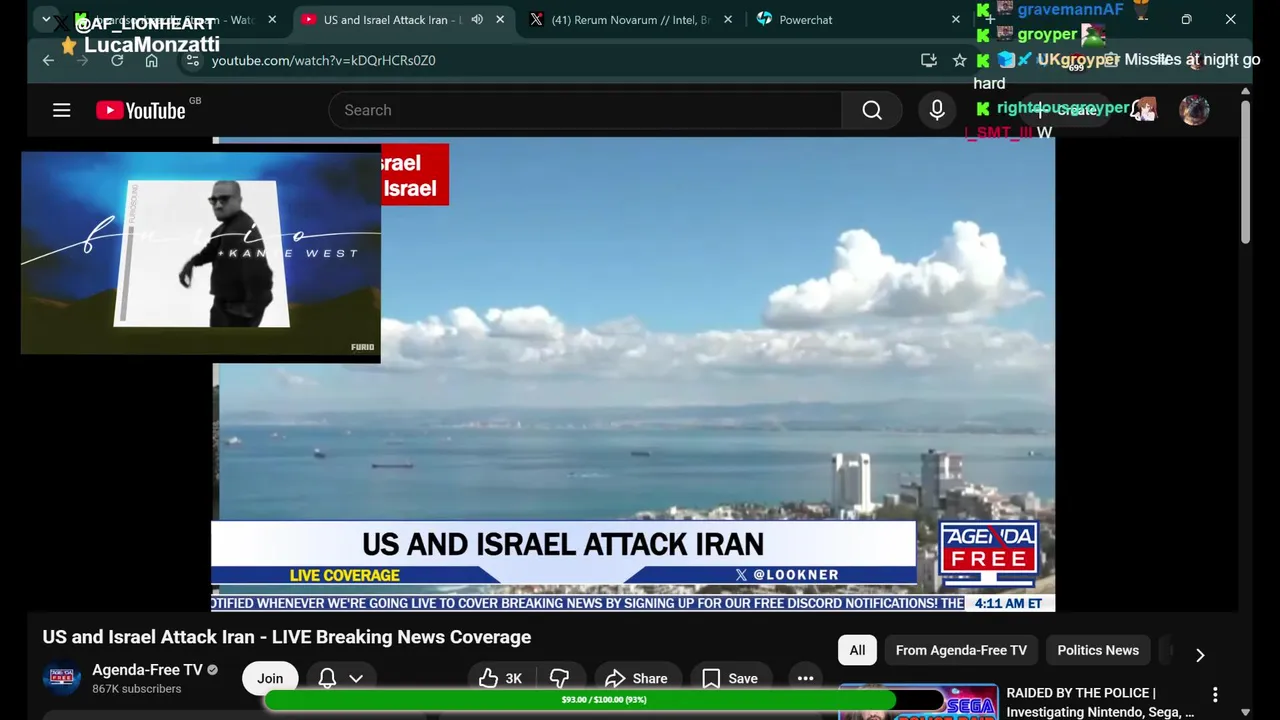Open the YouTube hamburger guide menu
This screenshot has width=1280, height=720.
pyautogui.click(x=62, y=110)
